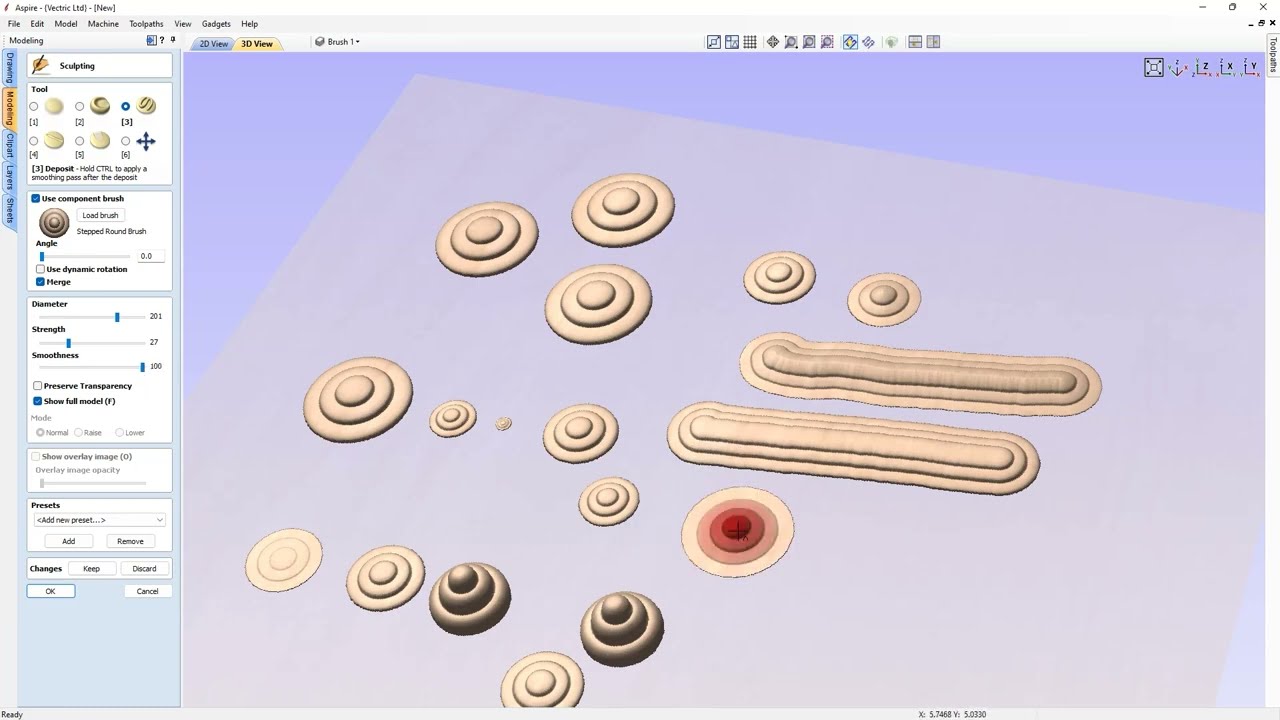Open the File menu

coord(14,24)
